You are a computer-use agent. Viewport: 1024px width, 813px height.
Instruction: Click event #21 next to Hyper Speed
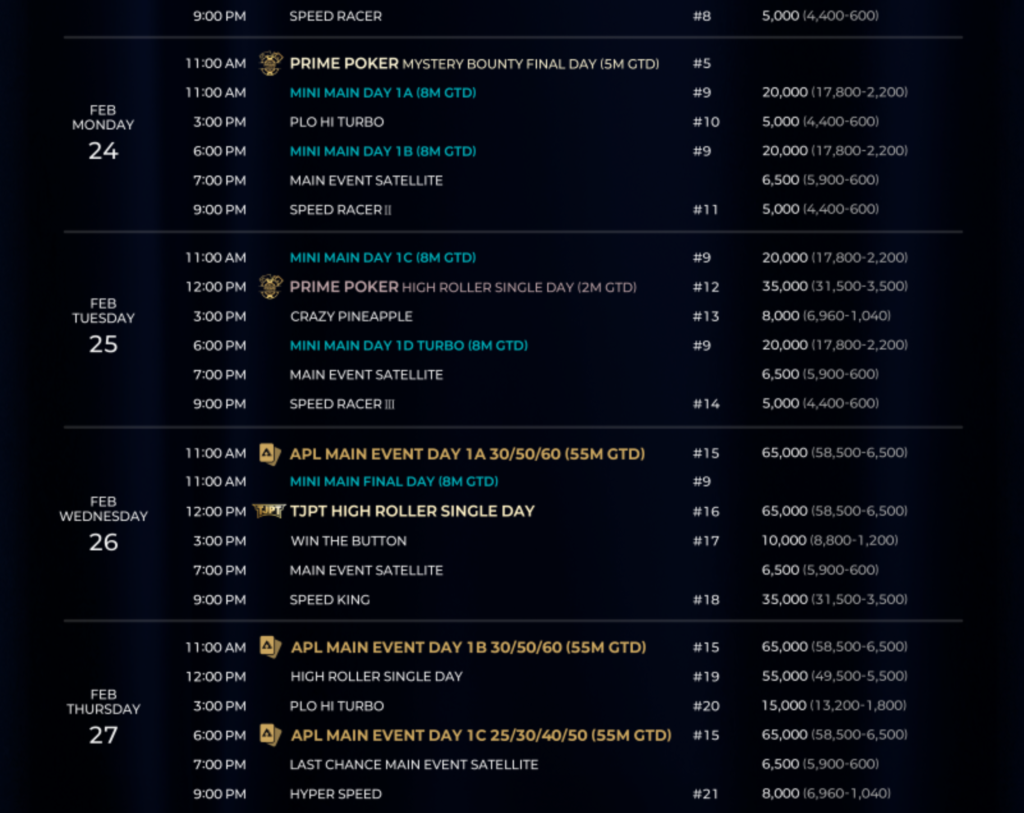point(707,794)
